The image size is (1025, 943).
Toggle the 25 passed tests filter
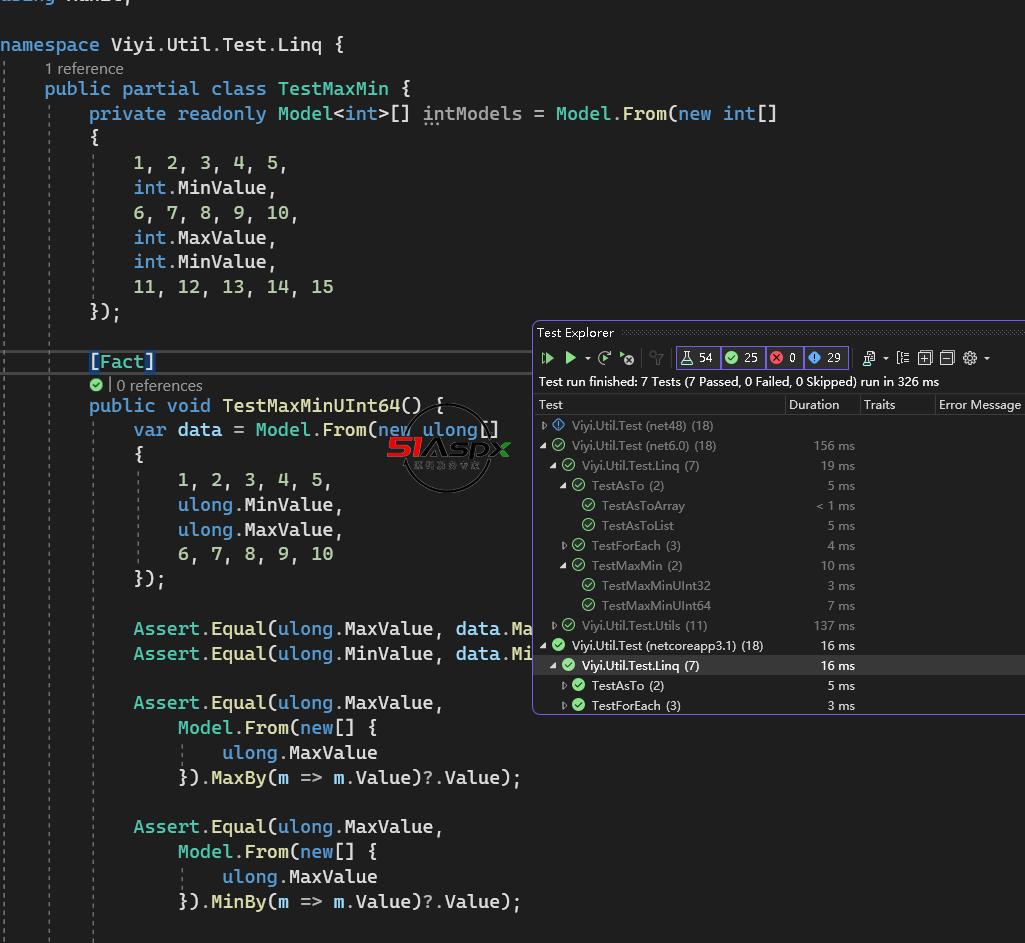pos(743,358)
